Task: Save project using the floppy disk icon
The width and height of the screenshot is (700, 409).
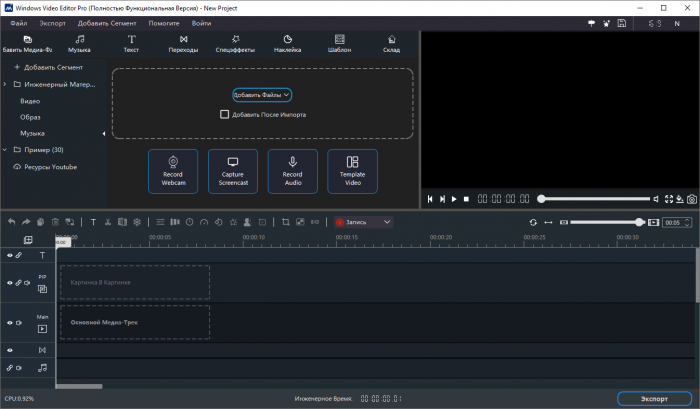Action: pos(621,22)
